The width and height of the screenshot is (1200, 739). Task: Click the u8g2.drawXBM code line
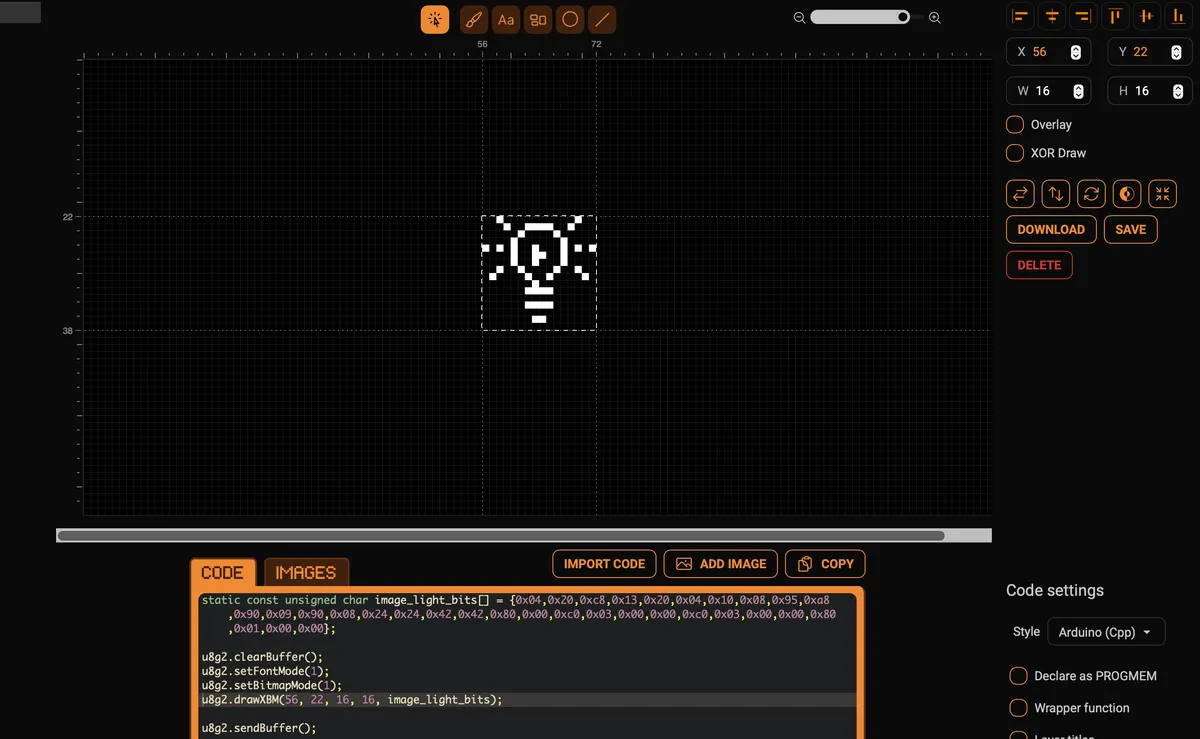click(352, 700)
